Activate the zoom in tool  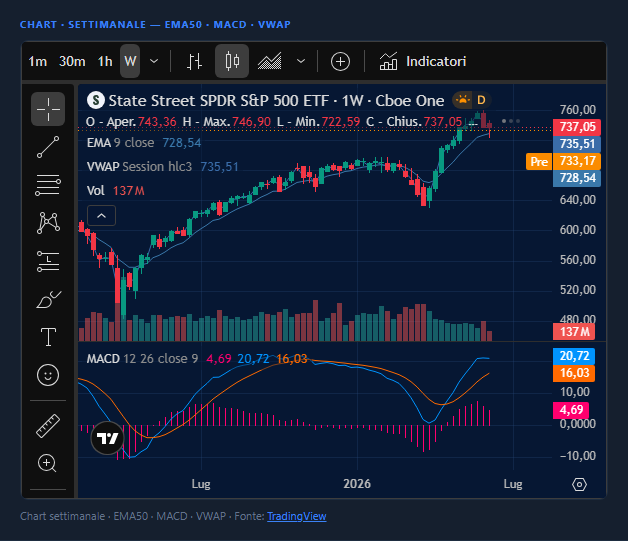[47, 463]
